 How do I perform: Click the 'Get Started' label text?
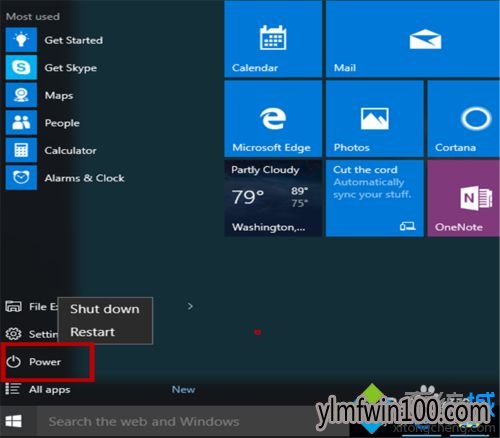coord(74,40)
